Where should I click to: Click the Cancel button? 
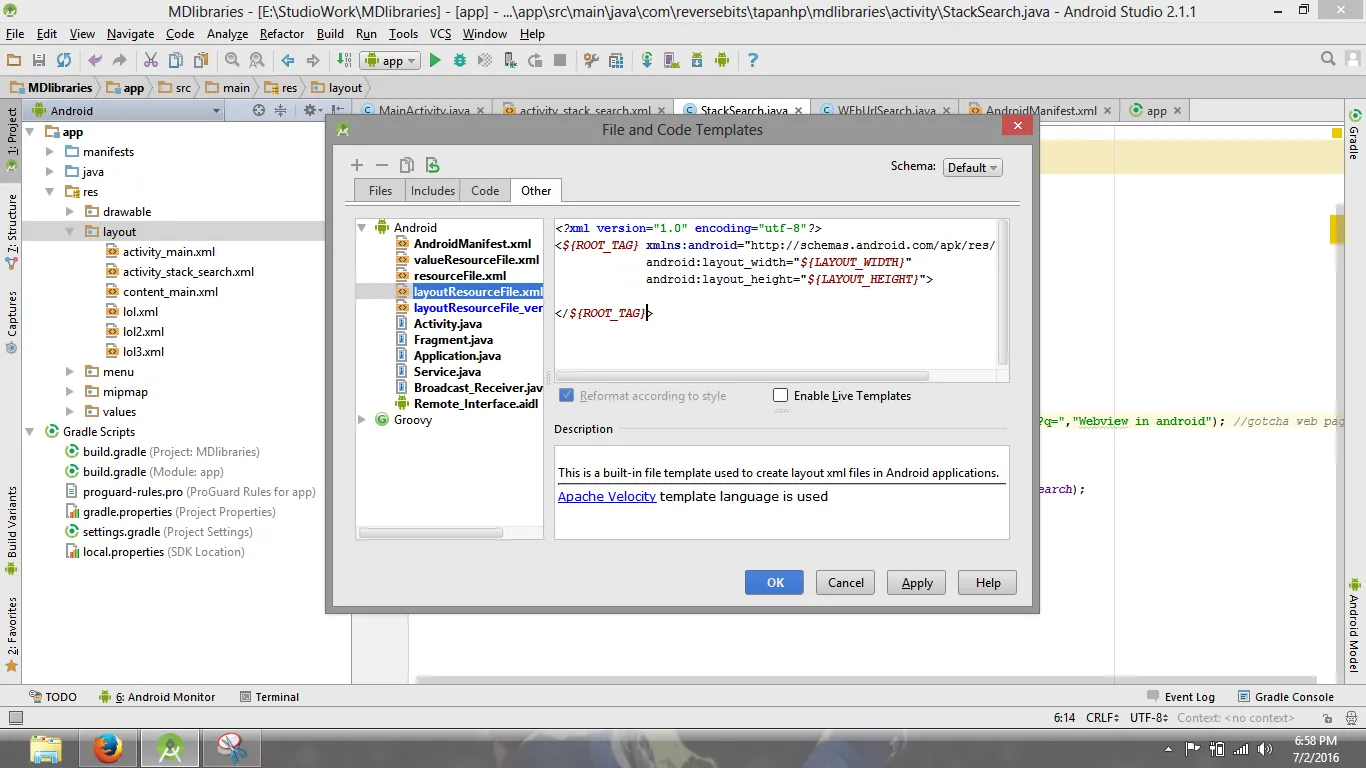845,583
